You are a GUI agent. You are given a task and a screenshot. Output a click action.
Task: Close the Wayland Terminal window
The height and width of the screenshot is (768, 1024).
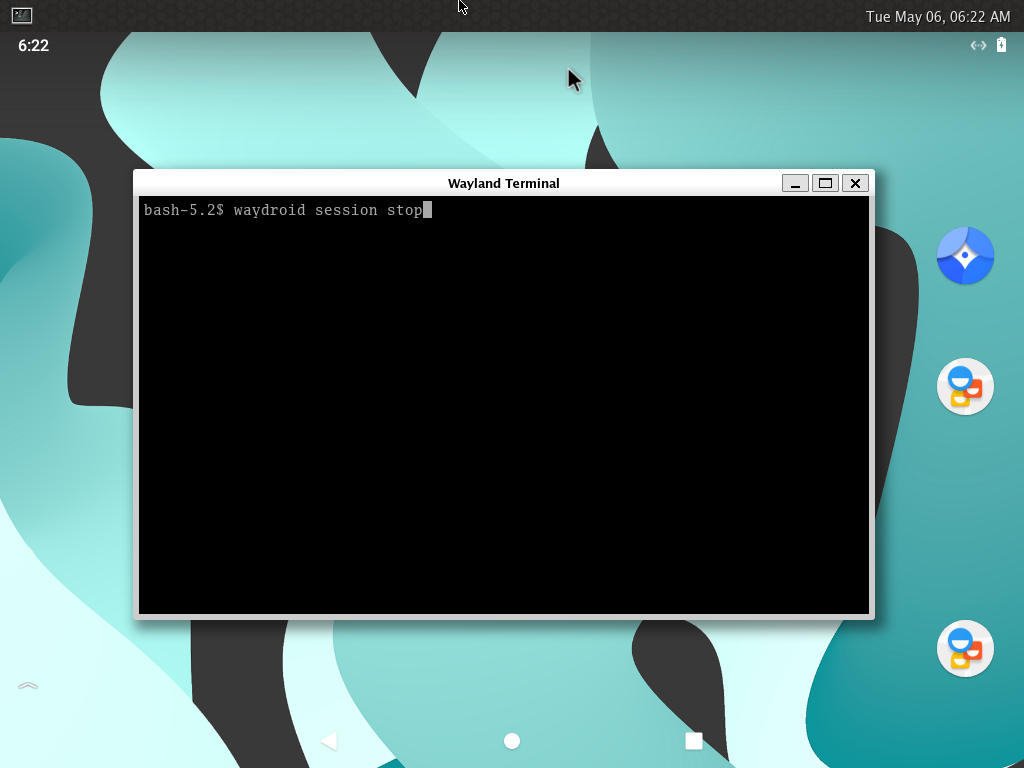pyautogui.click(x=855, y=183)
